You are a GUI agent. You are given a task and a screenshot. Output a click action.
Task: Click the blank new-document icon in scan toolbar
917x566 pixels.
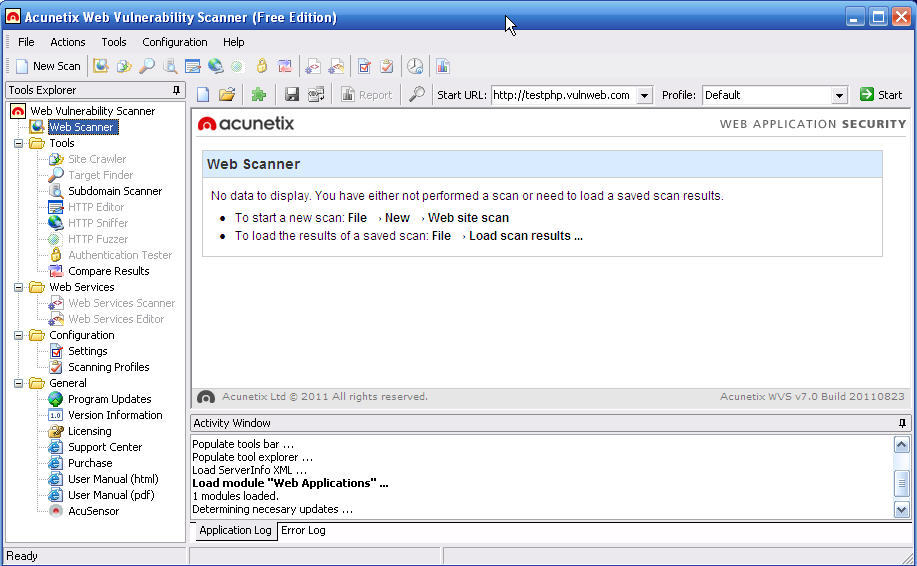[203, 94]
